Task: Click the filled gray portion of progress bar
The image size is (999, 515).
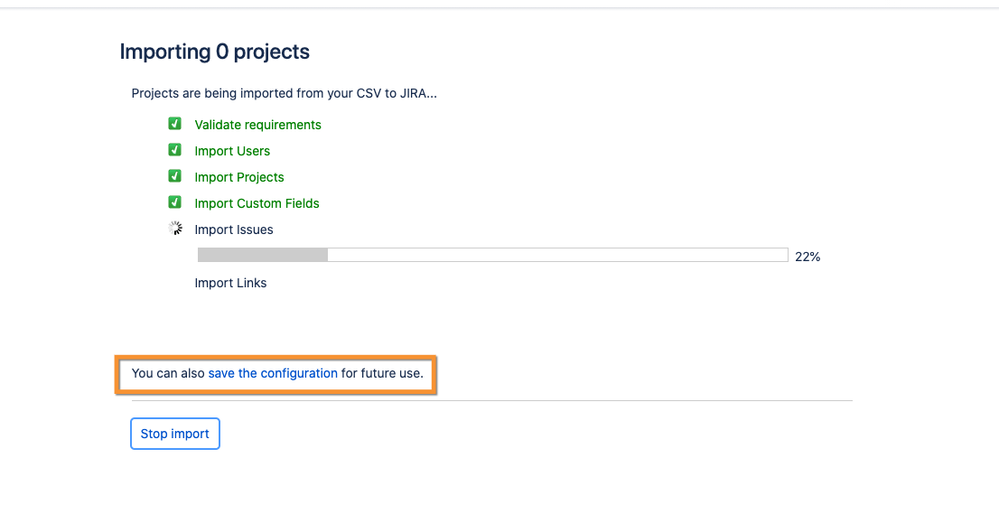Action: (262, 256)
